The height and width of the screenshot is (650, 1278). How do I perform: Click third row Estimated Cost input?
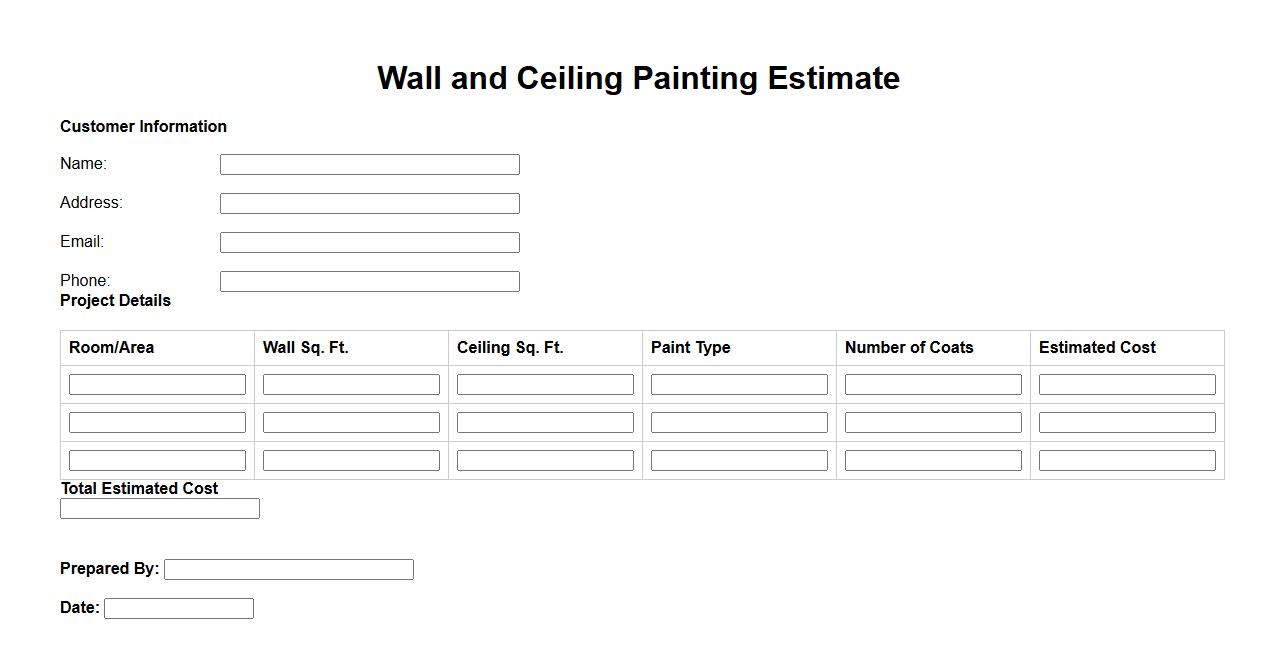pos(1127,461)
